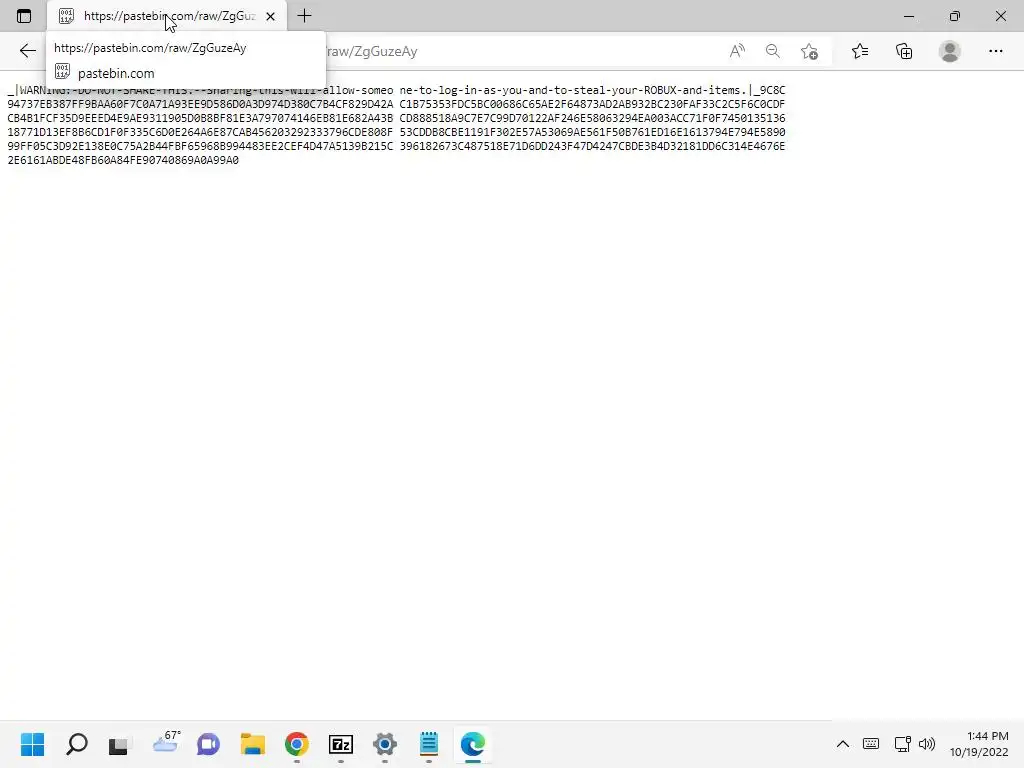Screen dimensions: 1024x768
Task: Open Task View on taskbar
Action: click(119, 744)
